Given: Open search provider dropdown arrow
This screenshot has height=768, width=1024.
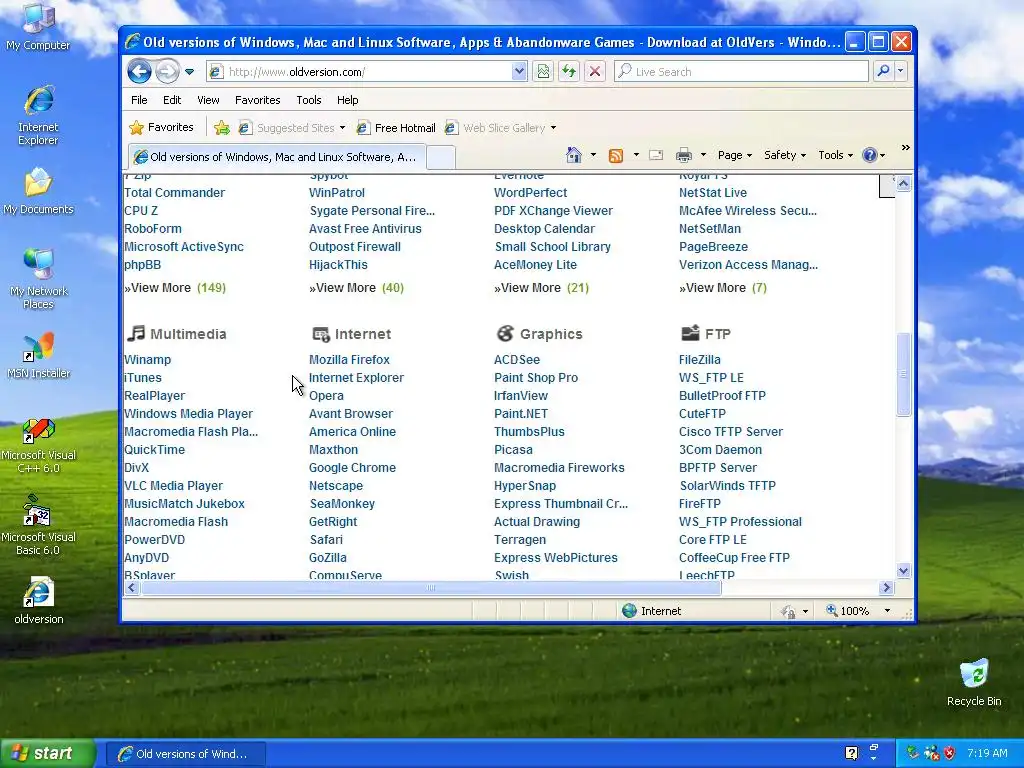Looking at the screenshot, I should [901, 71].
